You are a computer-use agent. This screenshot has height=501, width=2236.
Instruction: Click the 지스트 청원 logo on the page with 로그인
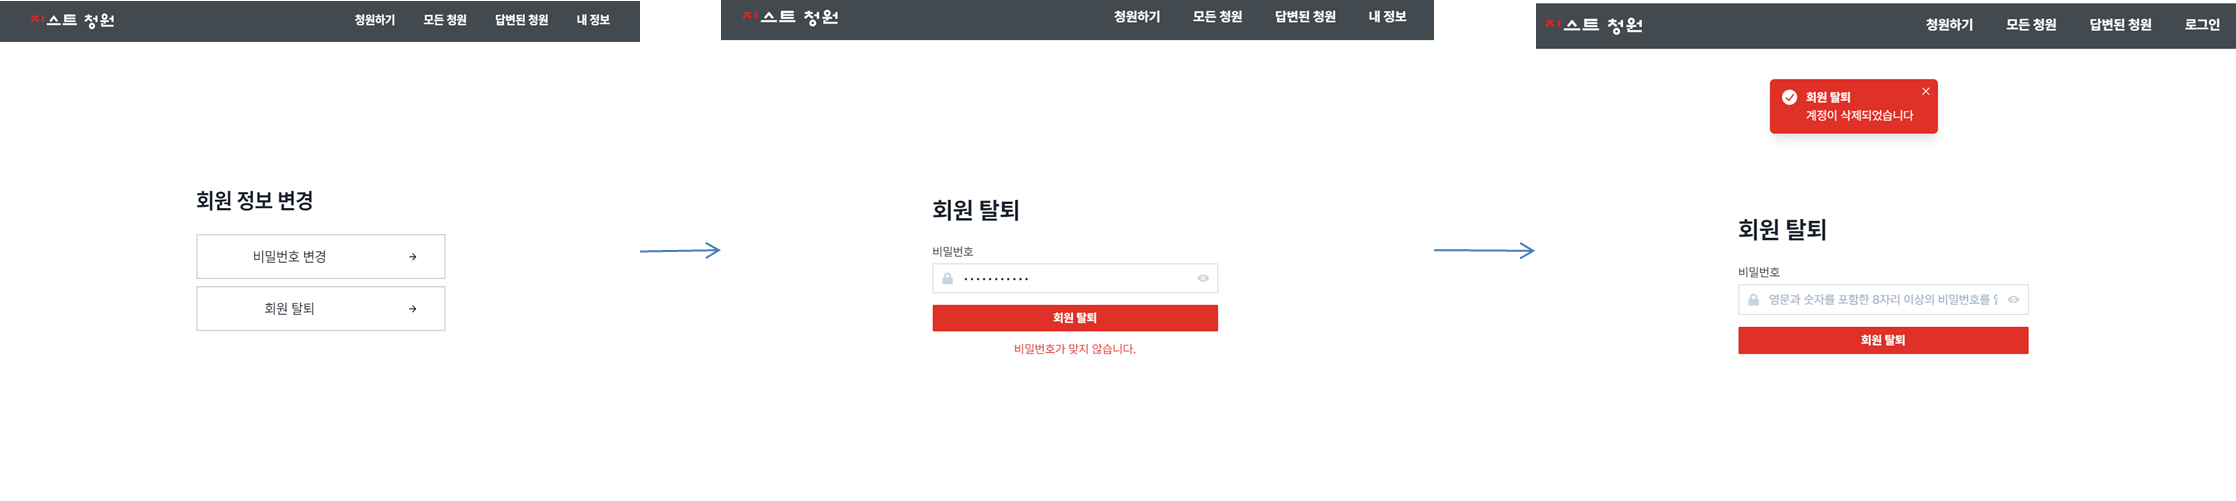click(1593, 25)
